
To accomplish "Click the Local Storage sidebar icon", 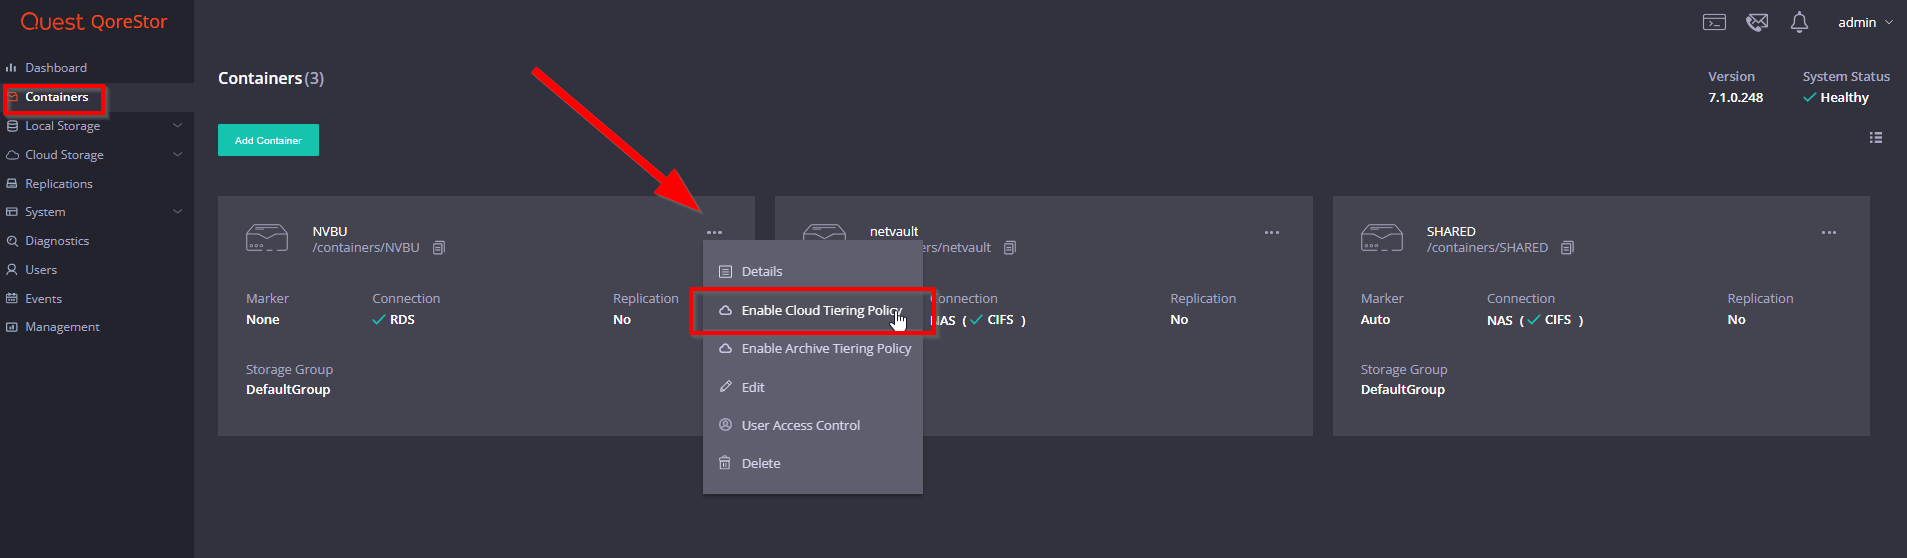I will pyautogui.click(x=12, y=126).
